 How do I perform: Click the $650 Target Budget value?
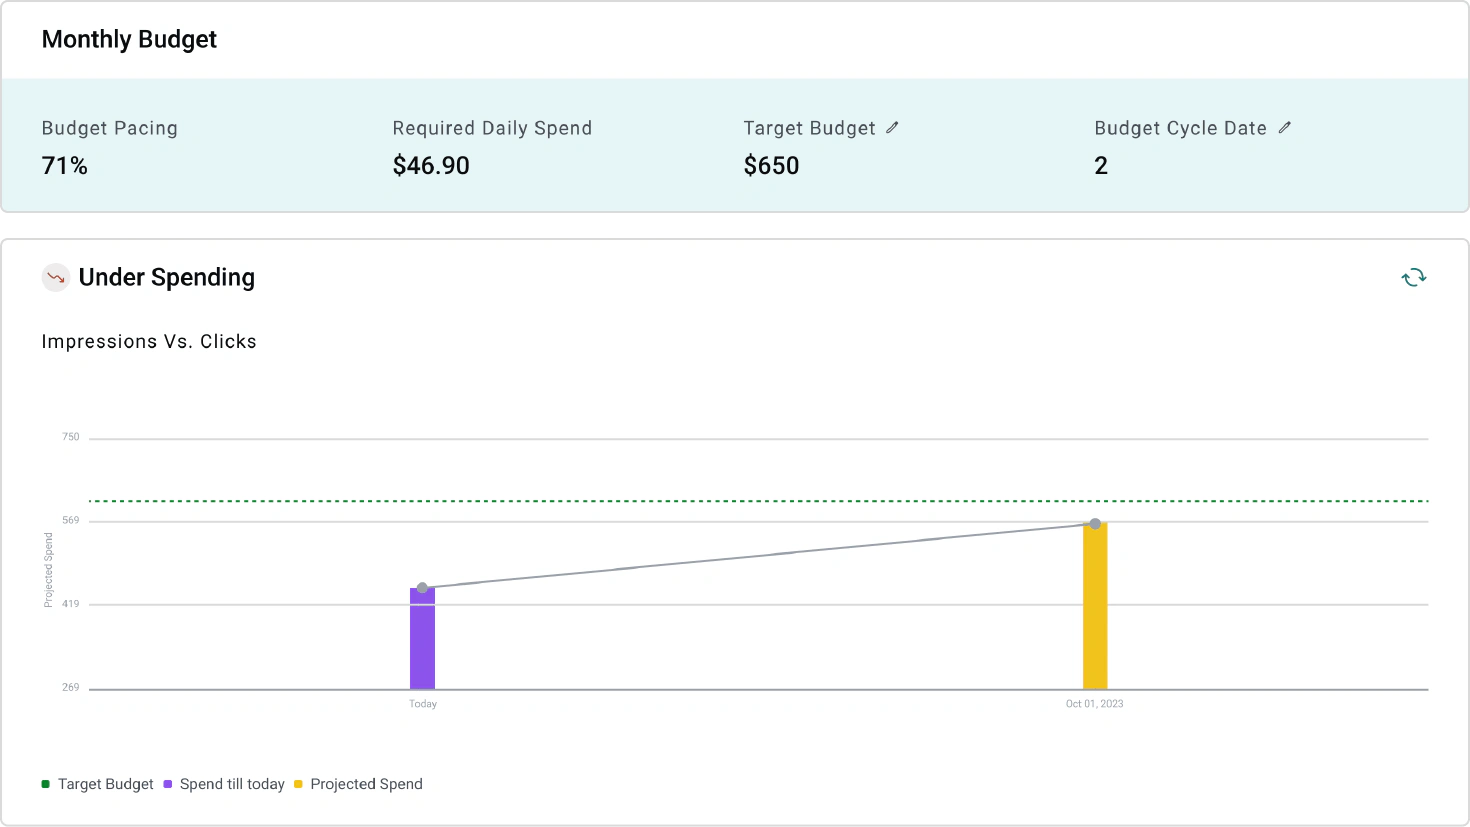771,166
